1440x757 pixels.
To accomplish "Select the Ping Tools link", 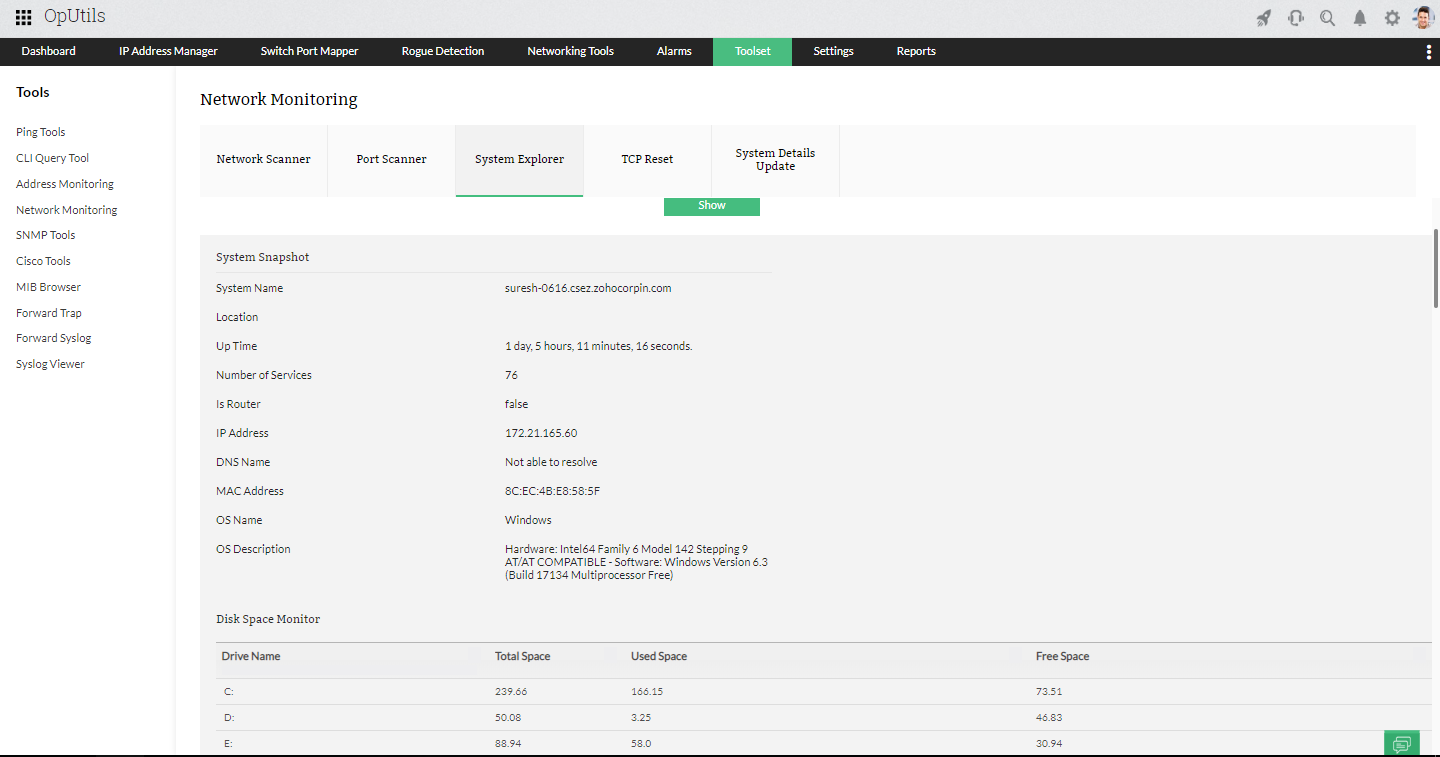I will (x=40, y=131).
